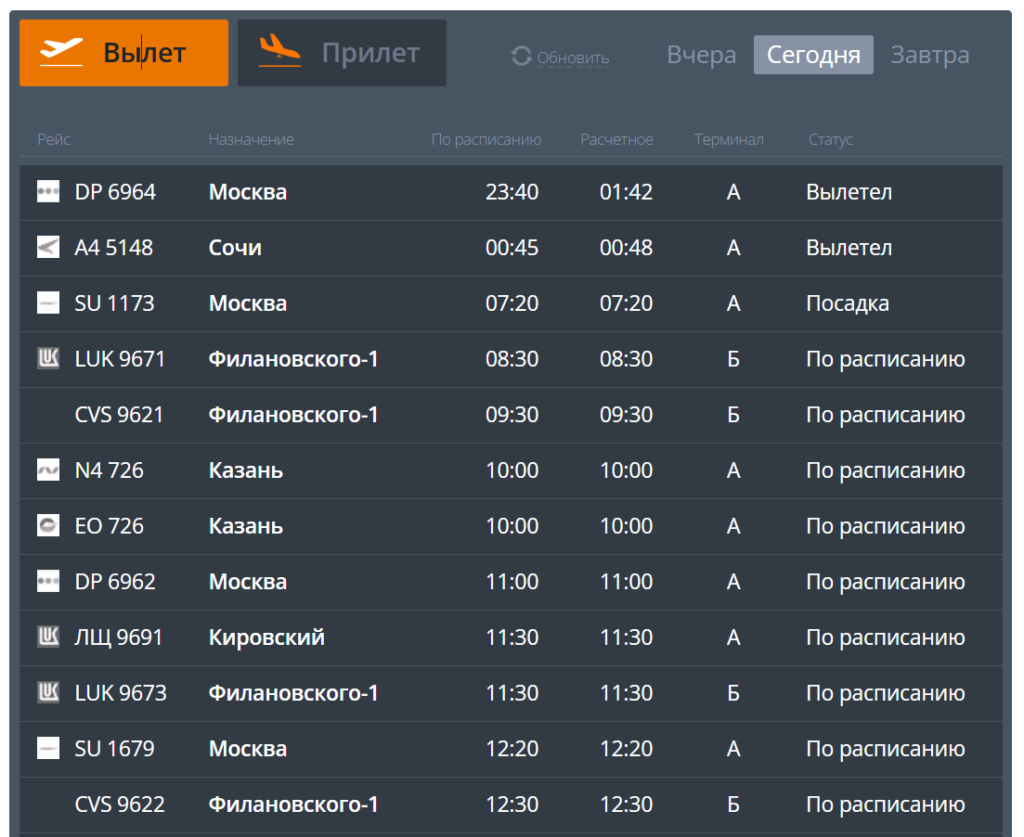The image size is (1024, 837).
Task: Click airline logo for A4 5148
Action: tap(48, 247)
